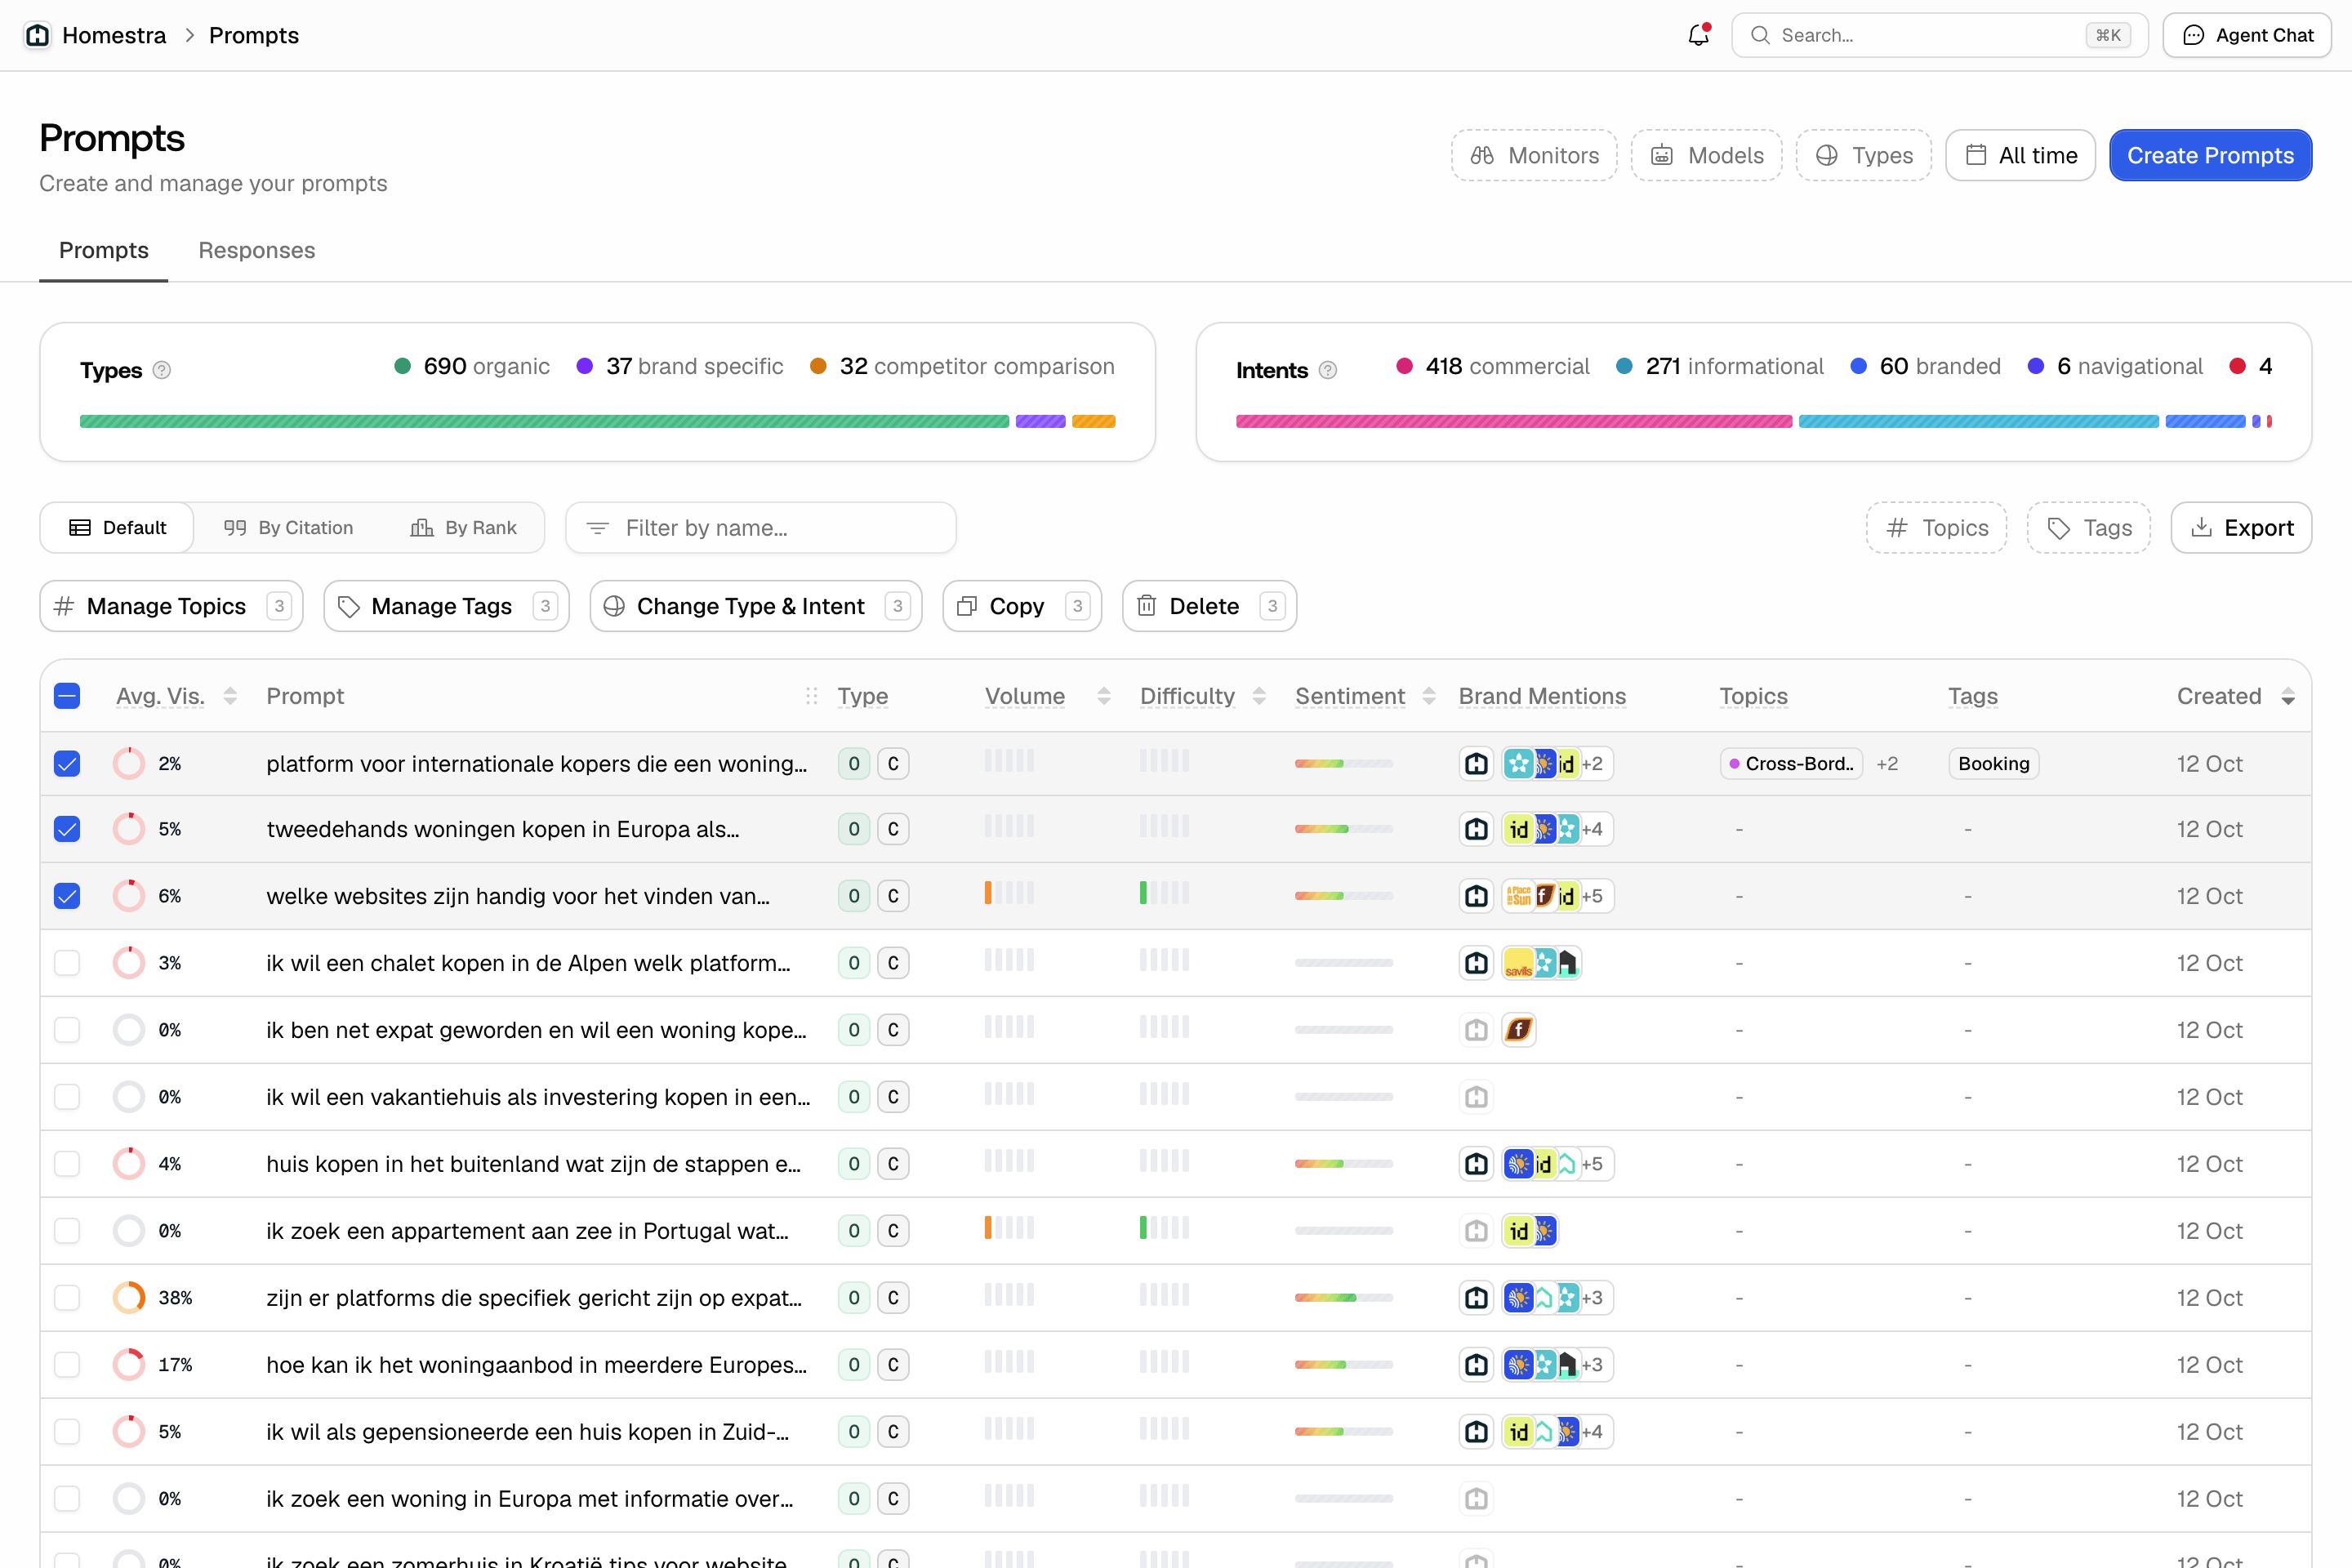Click Delete for selected prompts
2352x1568 pixels.
tap(1209, 606)
